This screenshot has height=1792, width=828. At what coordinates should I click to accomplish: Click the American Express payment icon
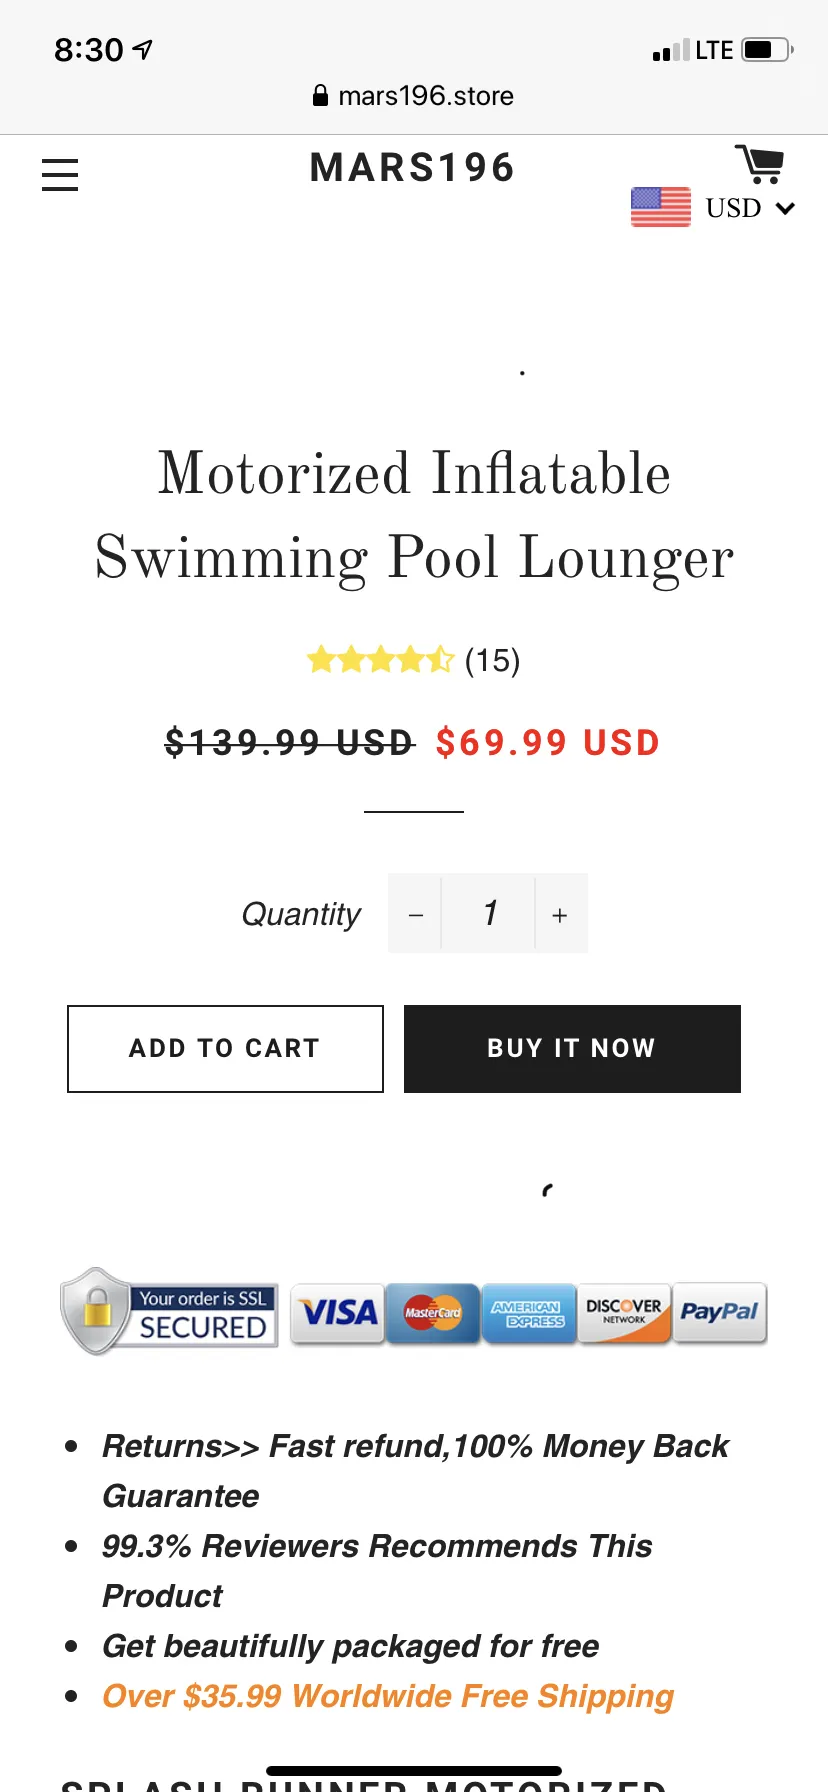point(528,1313)
